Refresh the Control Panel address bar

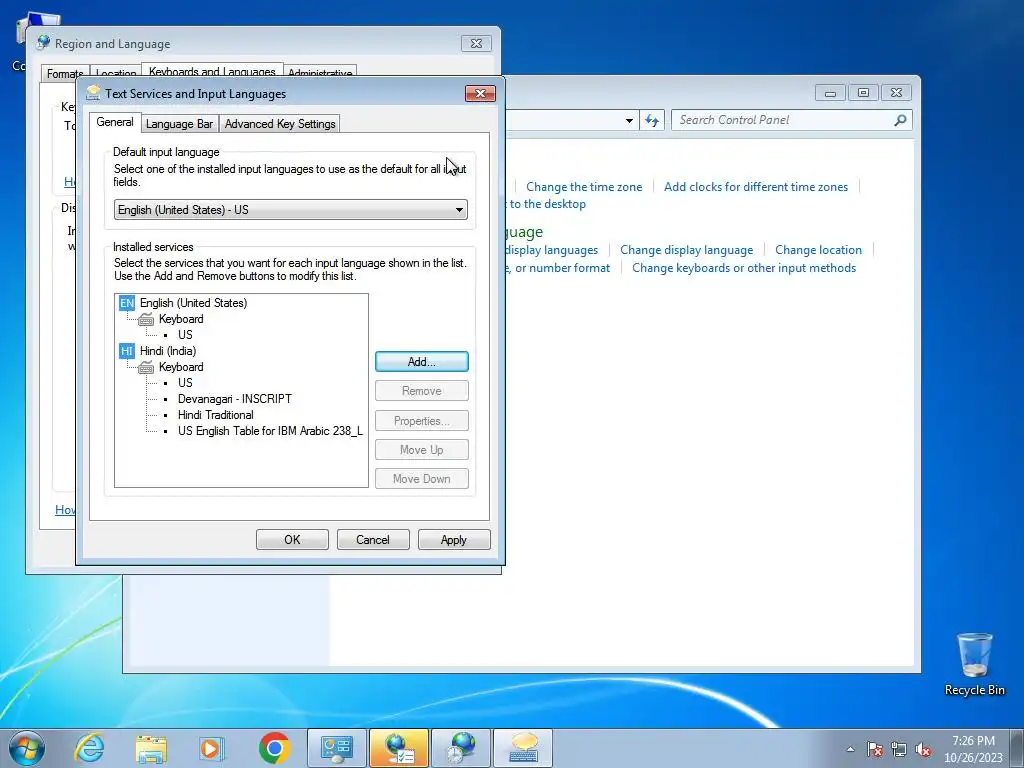click(x=652, y=120)
